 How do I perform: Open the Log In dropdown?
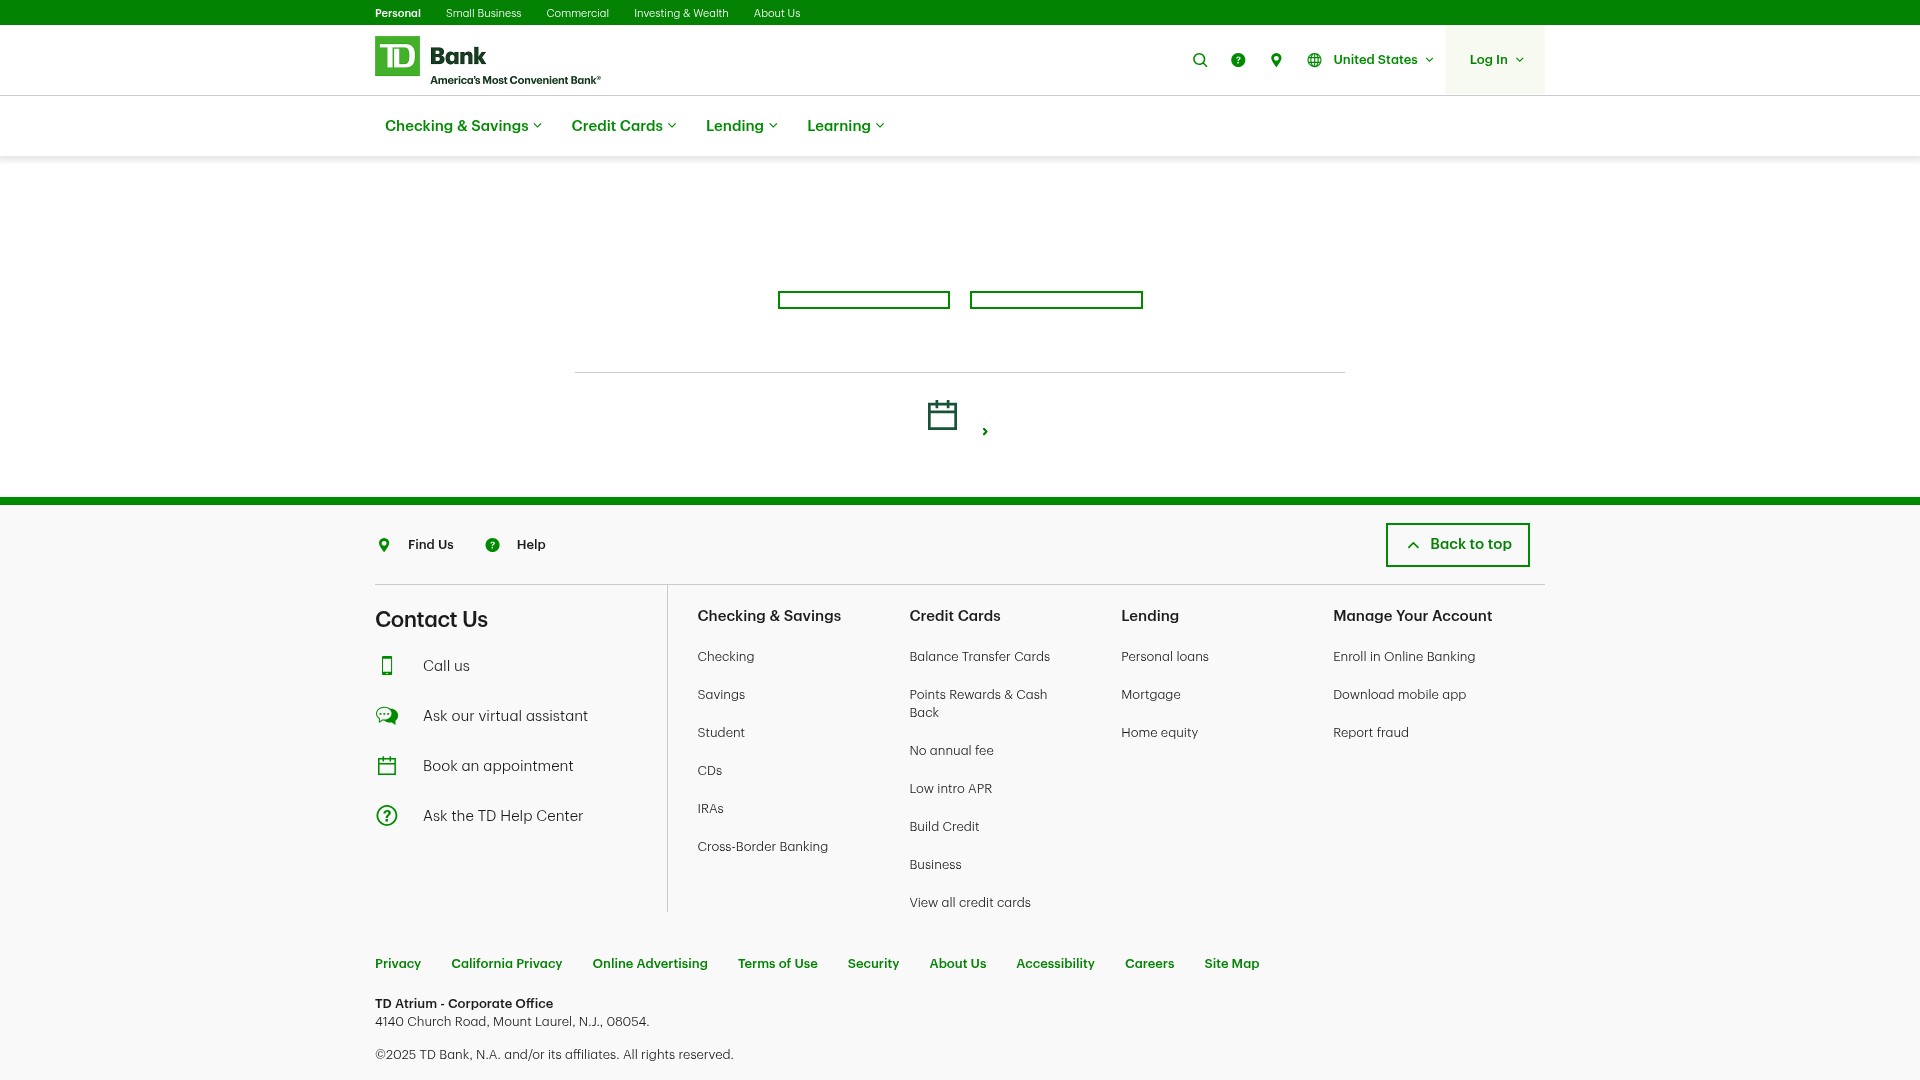tap(1496, 60)
